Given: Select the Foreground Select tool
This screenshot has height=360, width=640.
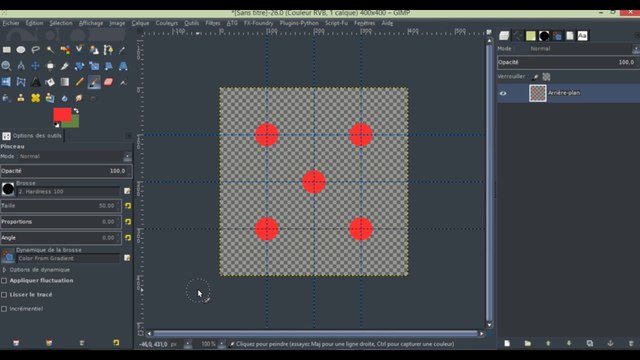Looking at the screenshot, I should click(94, 50).
